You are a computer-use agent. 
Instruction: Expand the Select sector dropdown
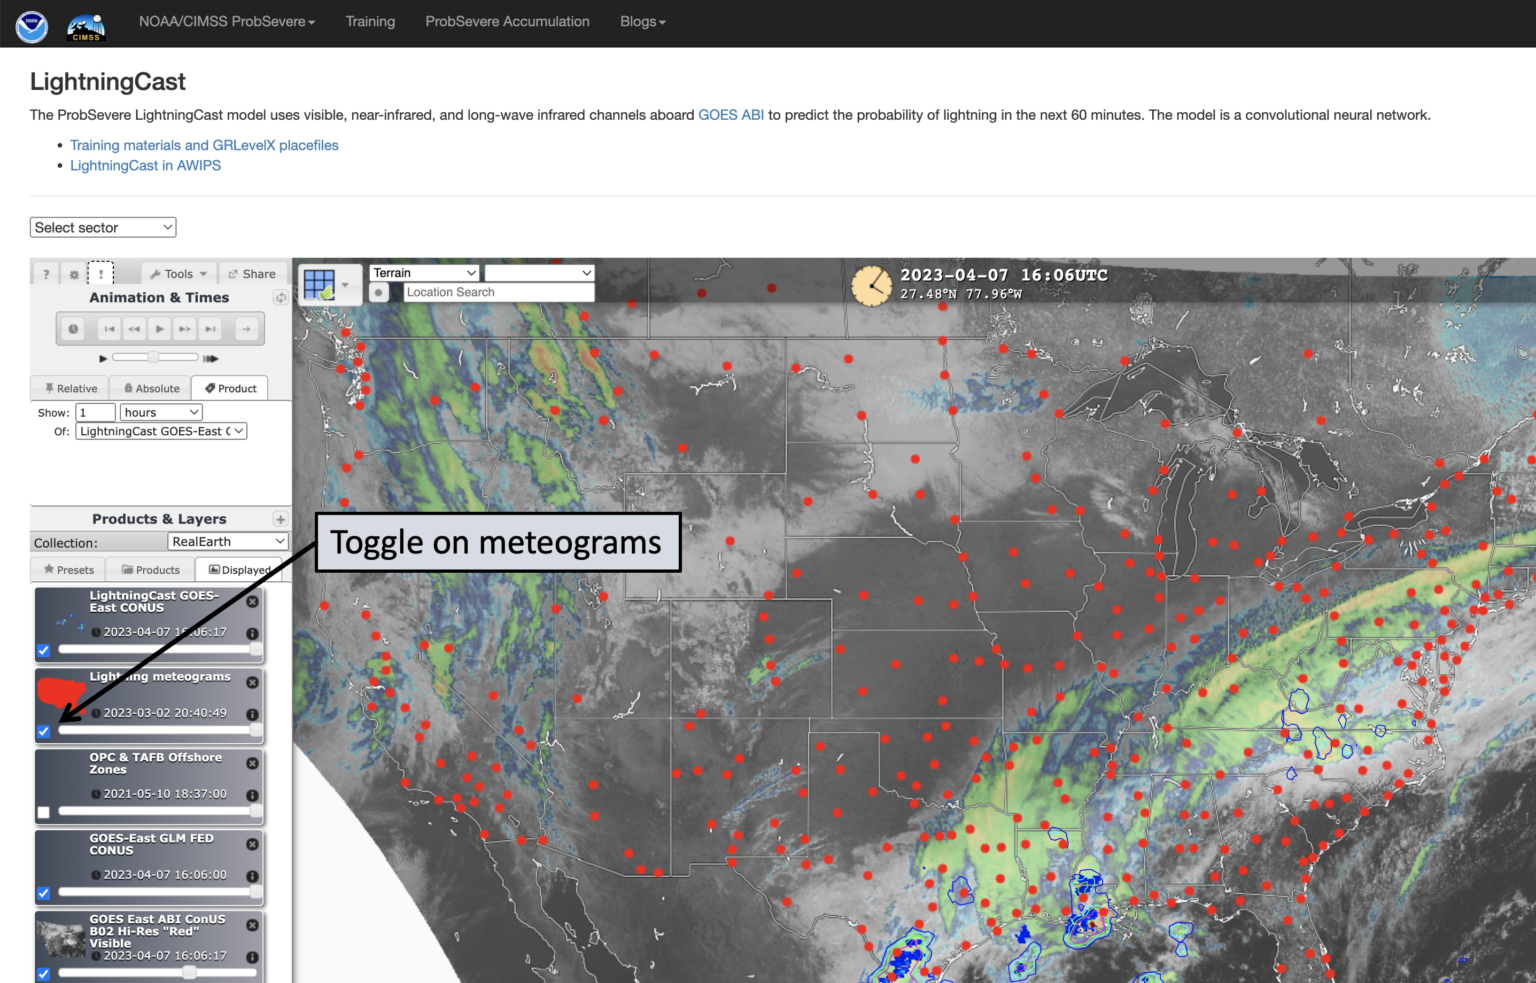pos(102,227)
